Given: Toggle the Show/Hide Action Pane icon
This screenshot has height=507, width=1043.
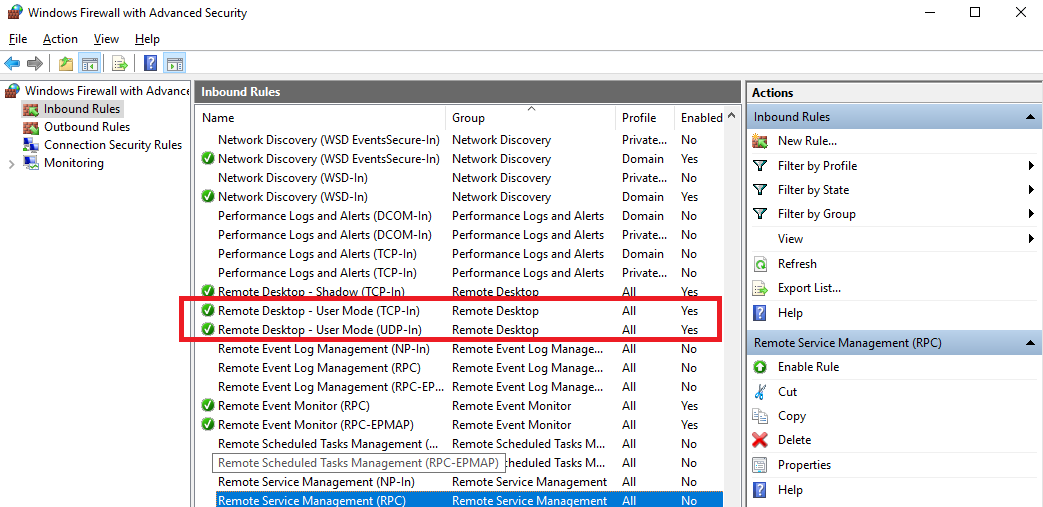Looking at the screenshot, I should (x=174, y=64).
